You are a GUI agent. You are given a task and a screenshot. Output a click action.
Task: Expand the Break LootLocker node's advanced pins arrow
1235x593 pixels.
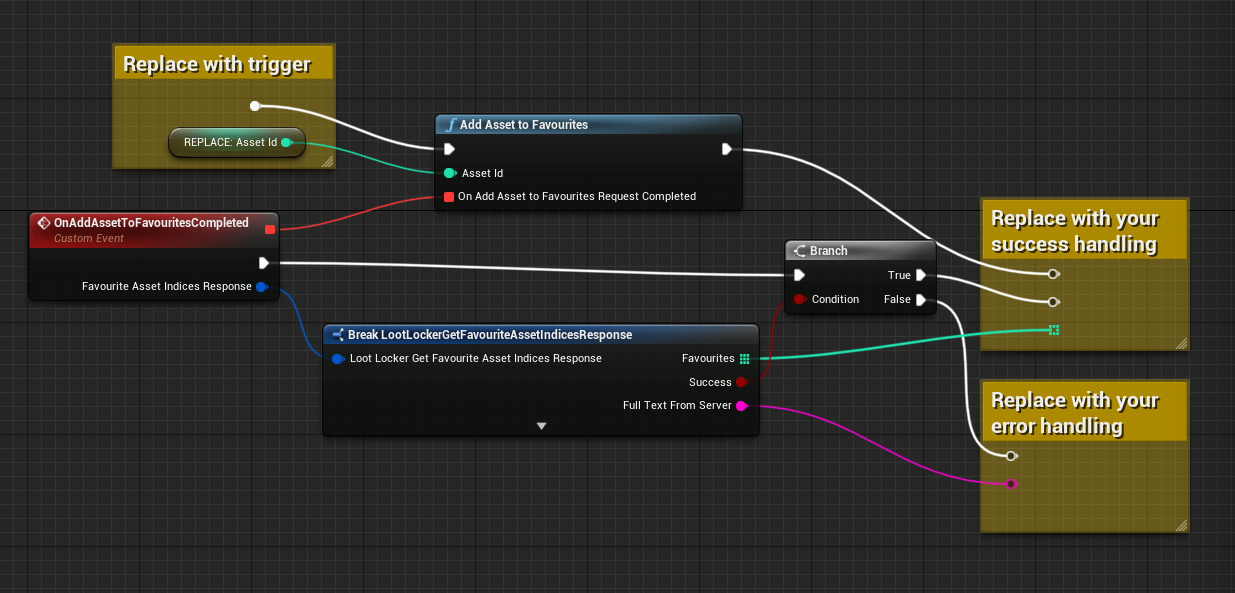pyautogui.click(x=541, y=425)
